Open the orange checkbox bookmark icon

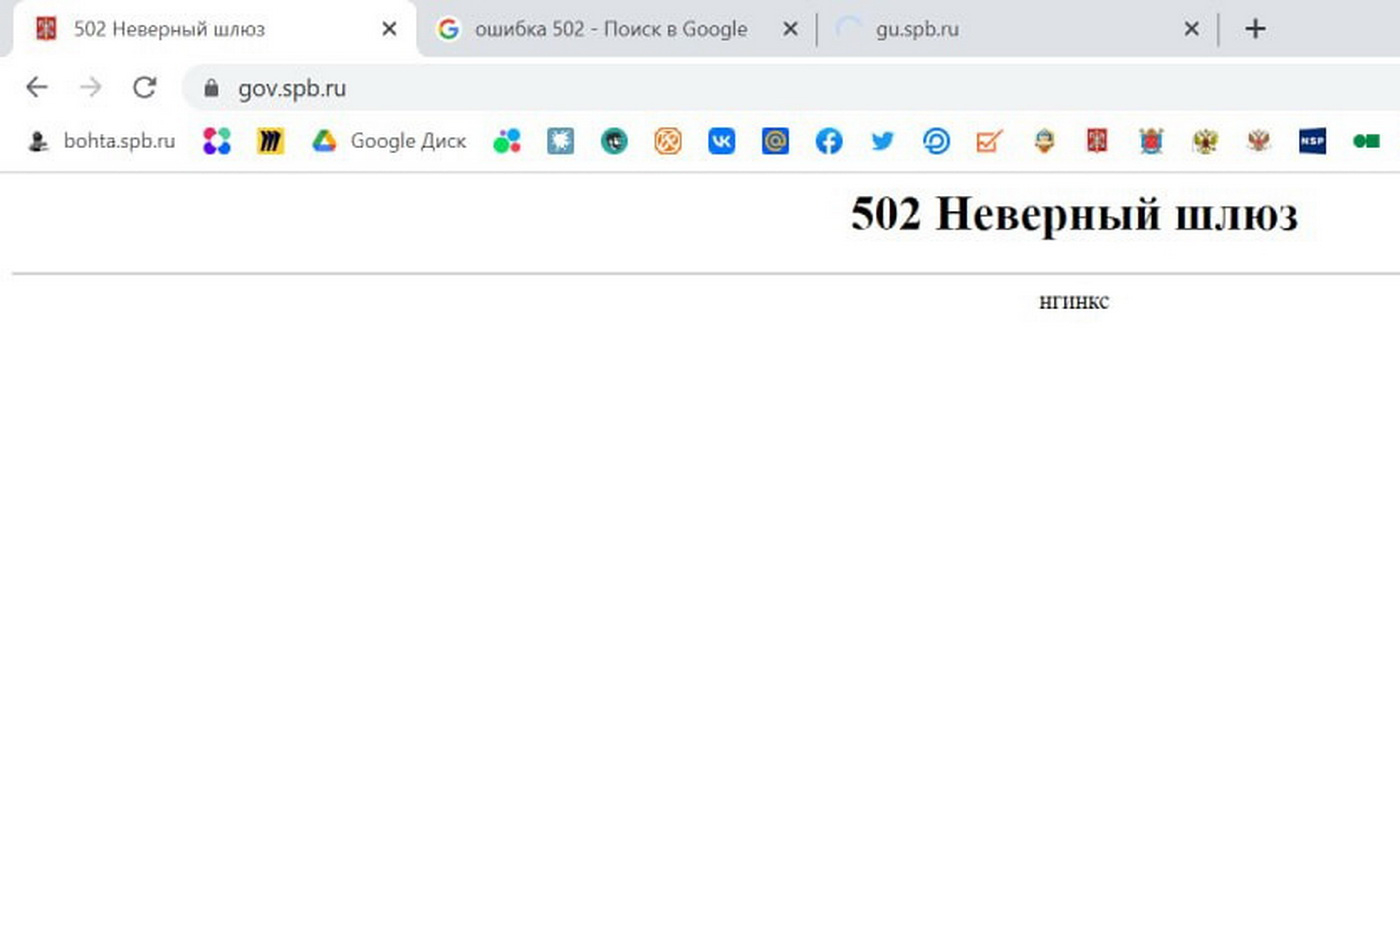(x=989, y=141)
